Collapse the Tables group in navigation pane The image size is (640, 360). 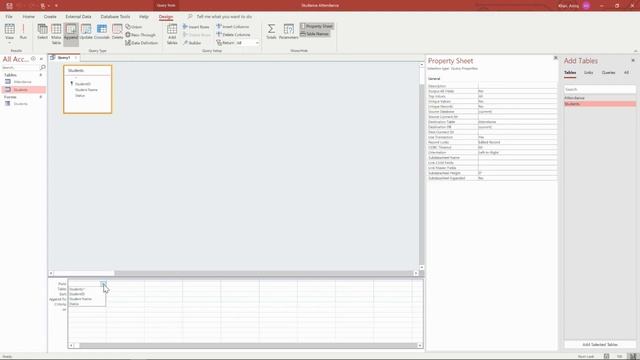(x=41, y=75)
